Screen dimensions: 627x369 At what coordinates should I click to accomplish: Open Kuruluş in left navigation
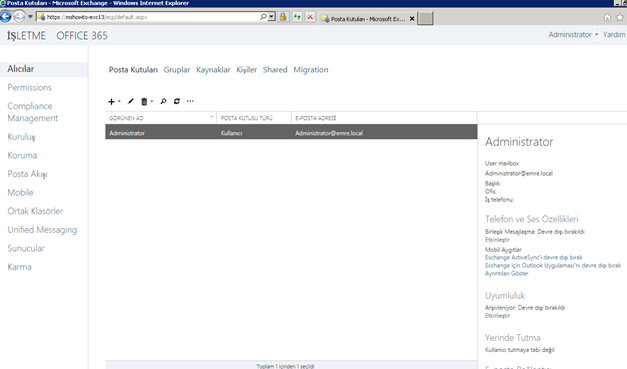pos(22,137)
